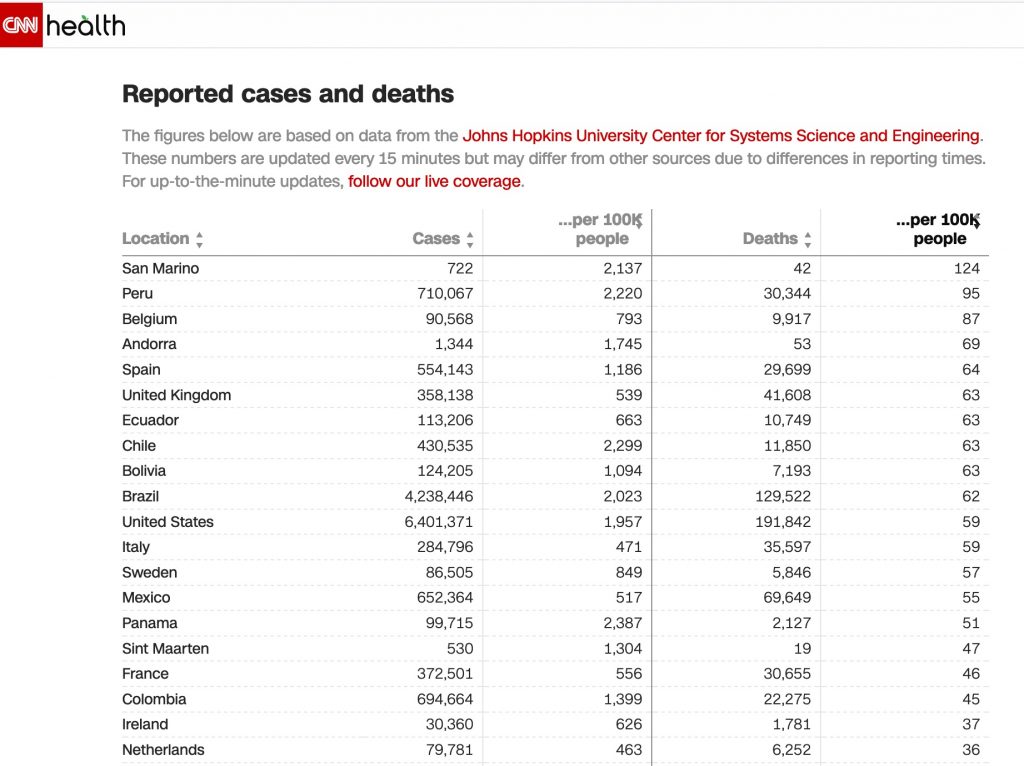1024x766 pixels.
Task: Select the Peru row name
Action: (x=137, y=294)
